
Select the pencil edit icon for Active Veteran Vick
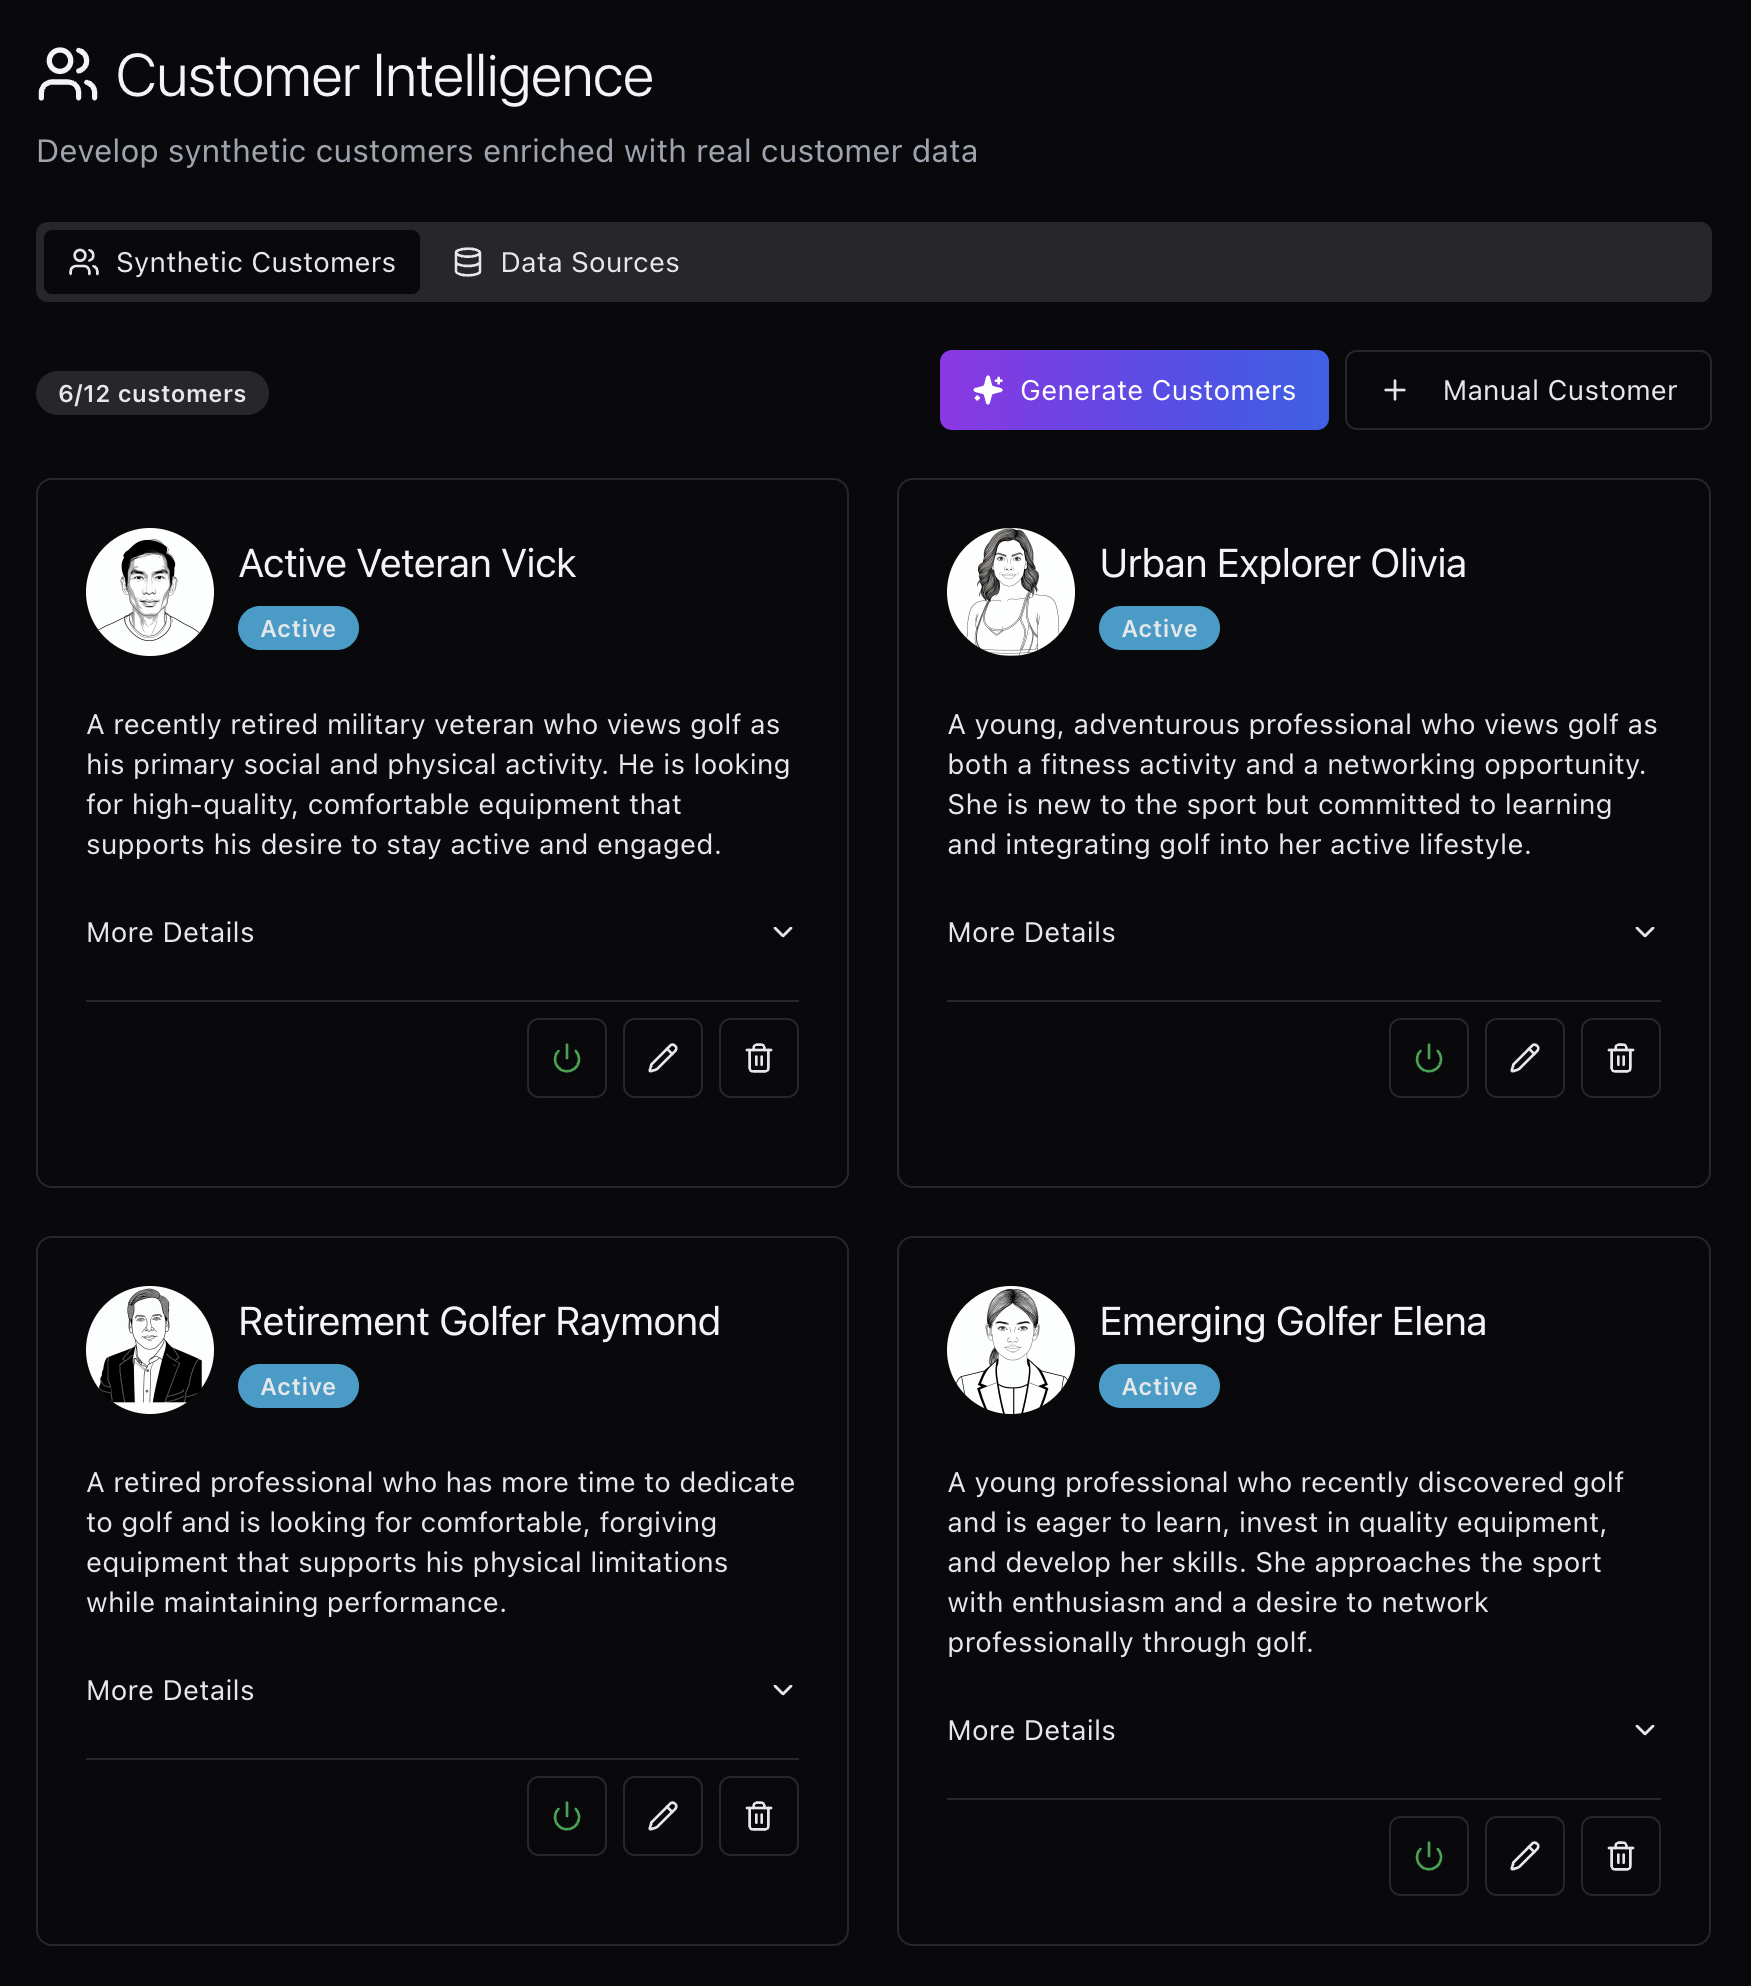[x=662, y=1058]
